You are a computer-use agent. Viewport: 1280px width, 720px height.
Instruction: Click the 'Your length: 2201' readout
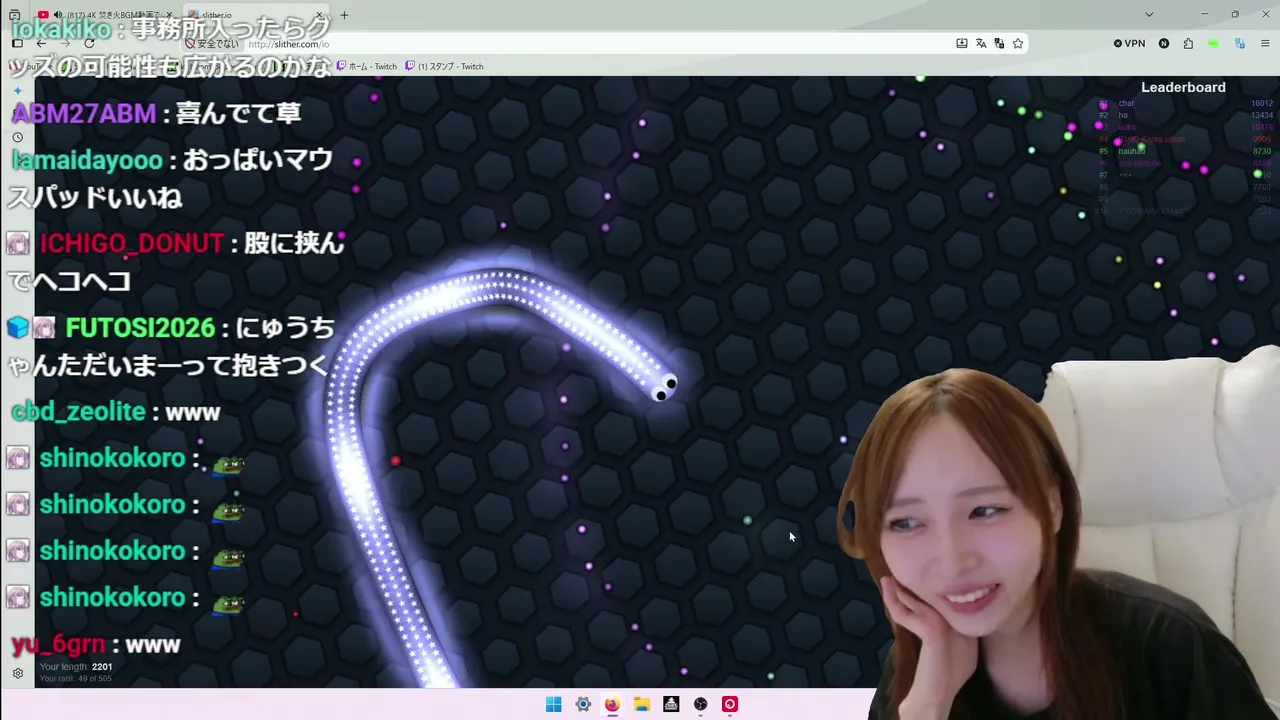click(76, 667)
